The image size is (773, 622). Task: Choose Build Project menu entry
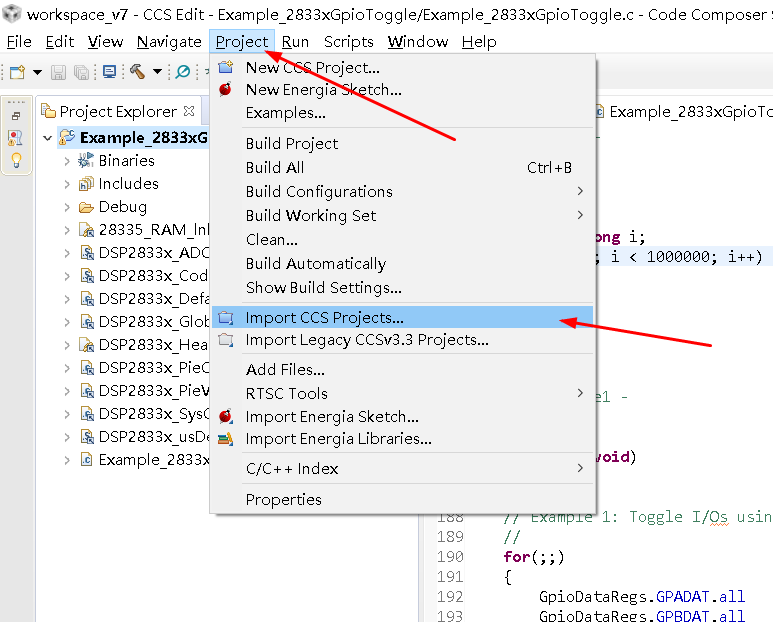click(x=402, y=144)
